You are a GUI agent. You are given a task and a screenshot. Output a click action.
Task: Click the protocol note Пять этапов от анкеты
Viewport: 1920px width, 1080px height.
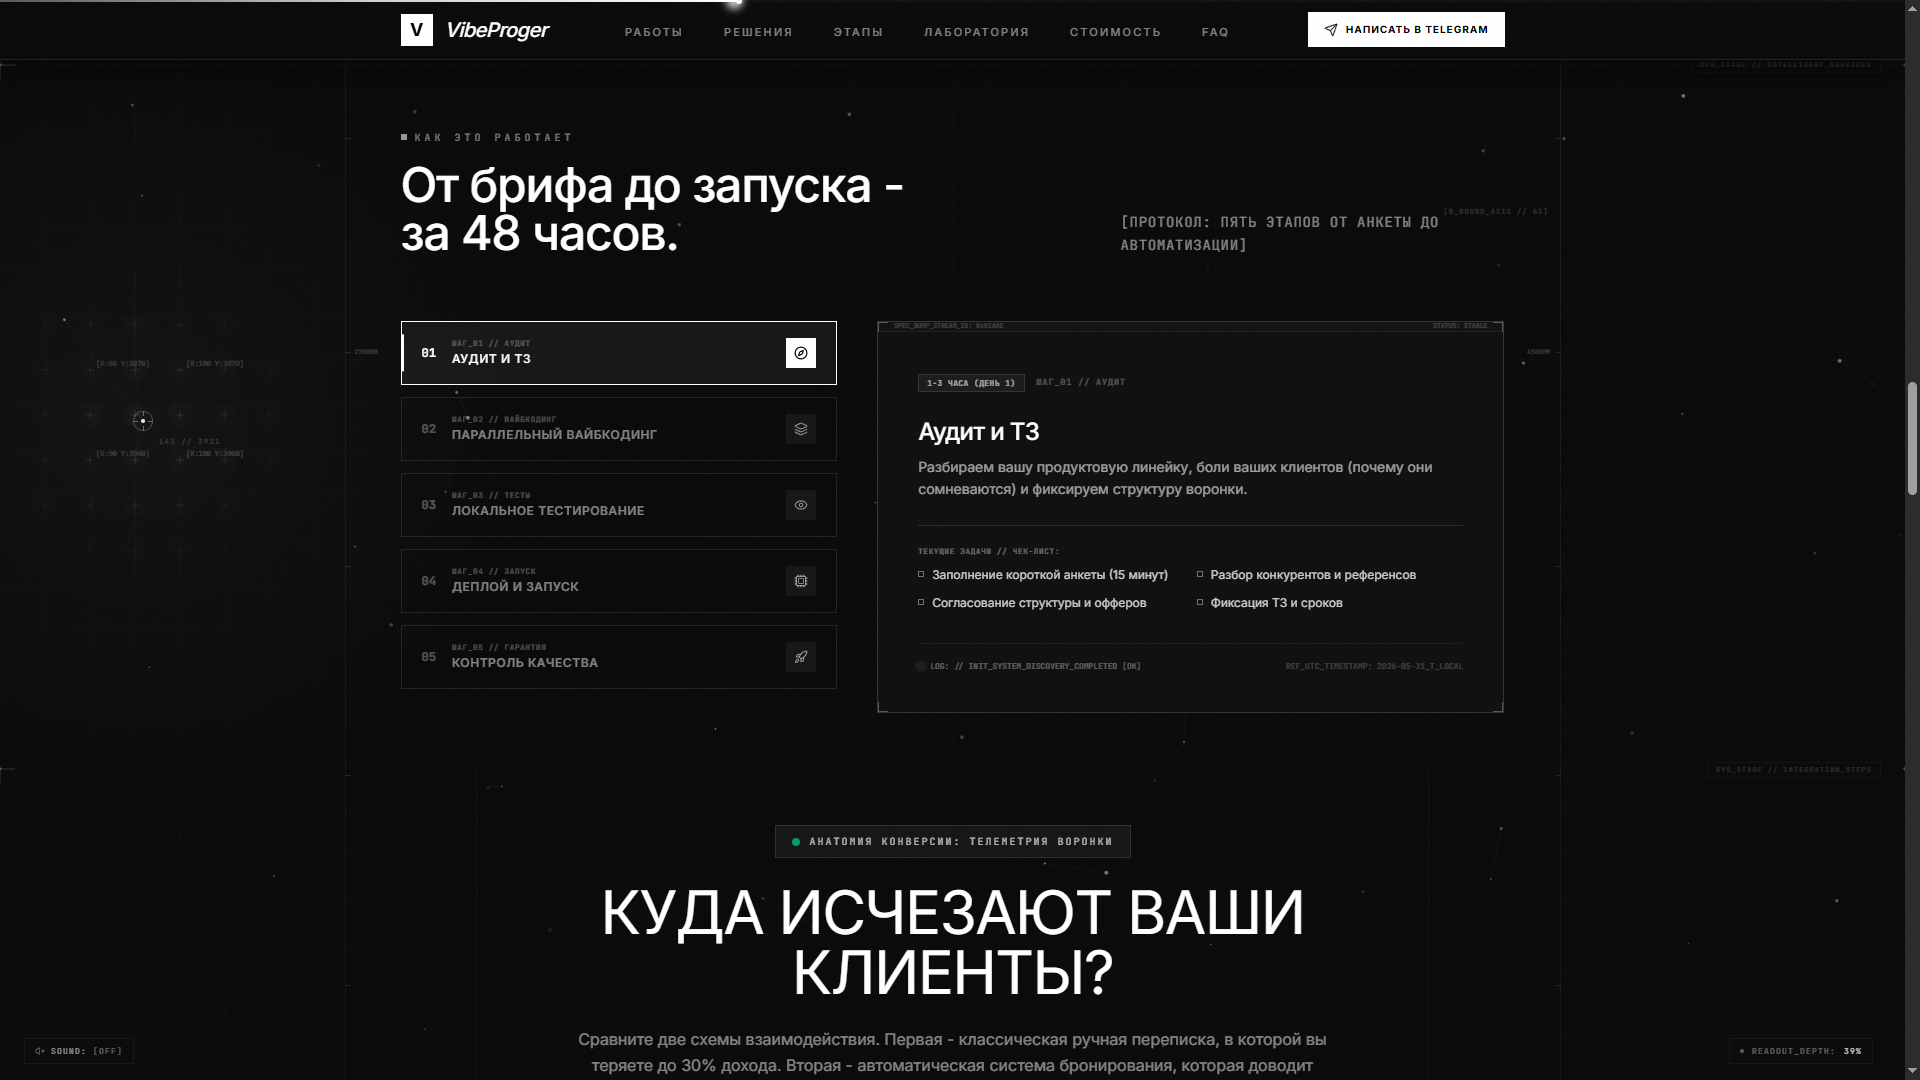click(x=1279, y=233)
